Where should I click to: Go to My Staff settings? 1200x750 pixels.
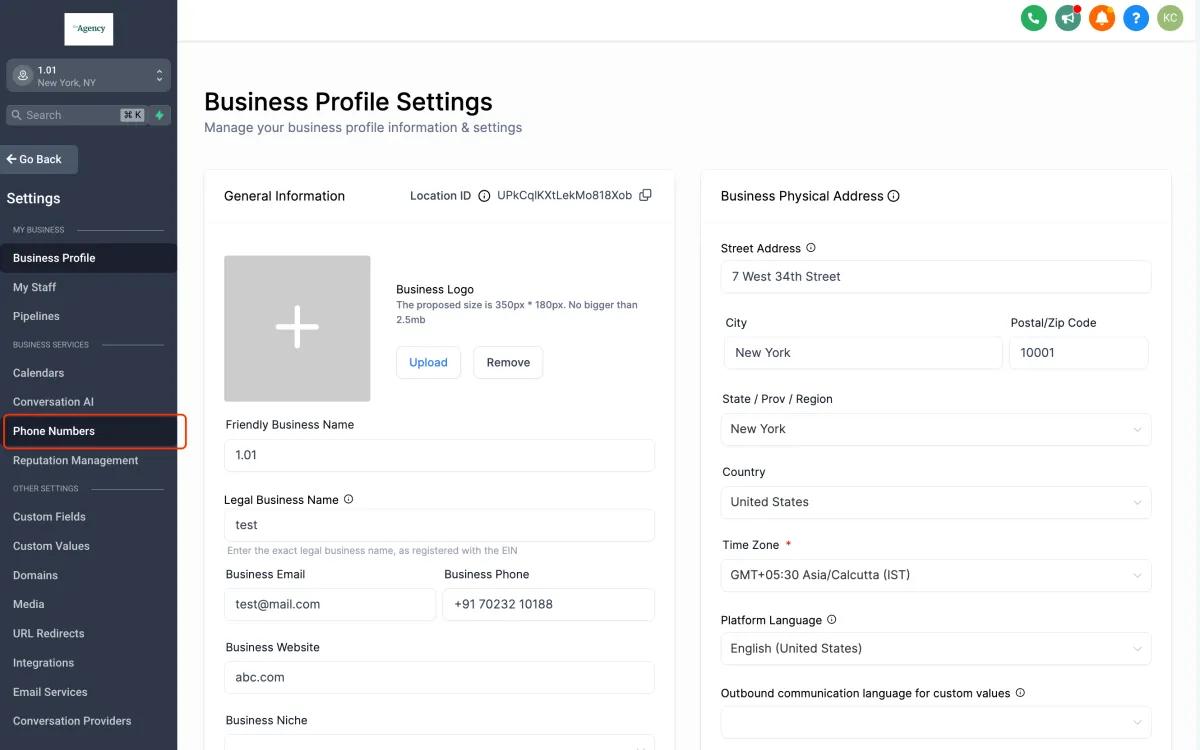pos(35,287)
